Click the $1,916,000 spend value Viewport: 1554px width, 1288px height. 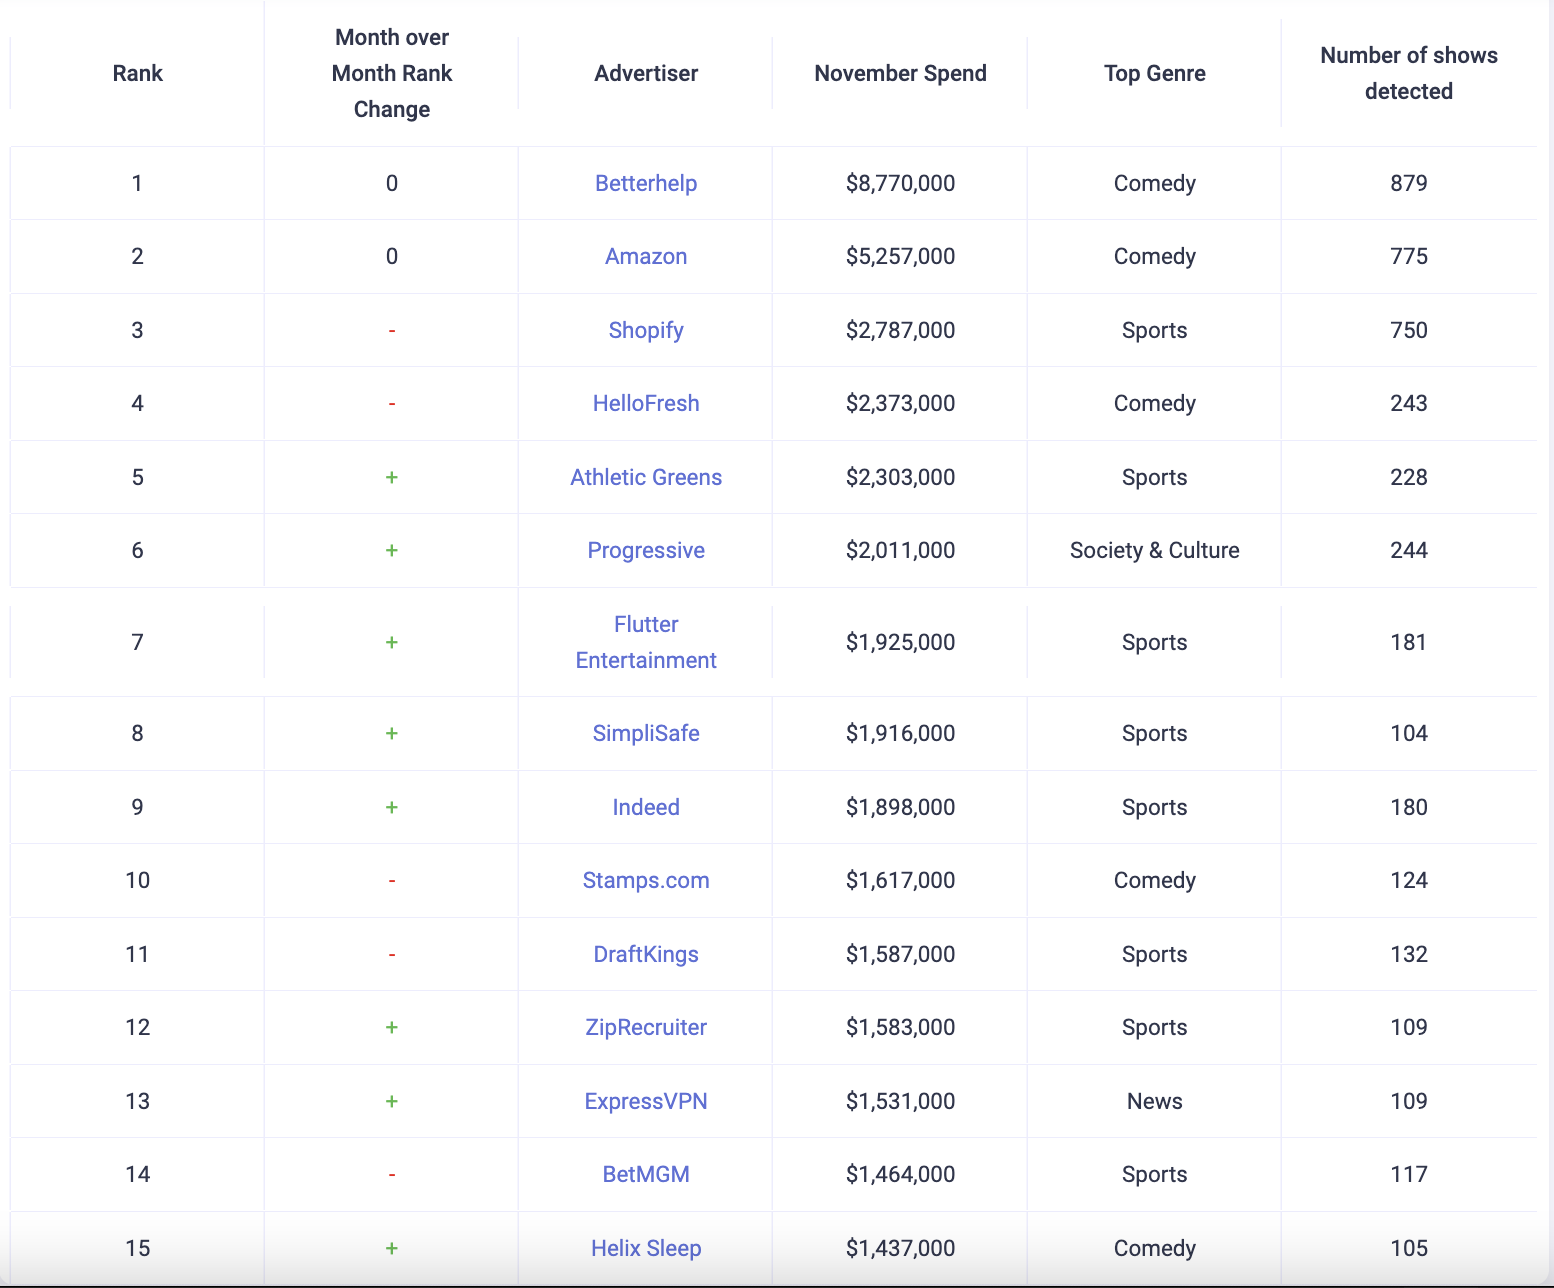point(900,733)
